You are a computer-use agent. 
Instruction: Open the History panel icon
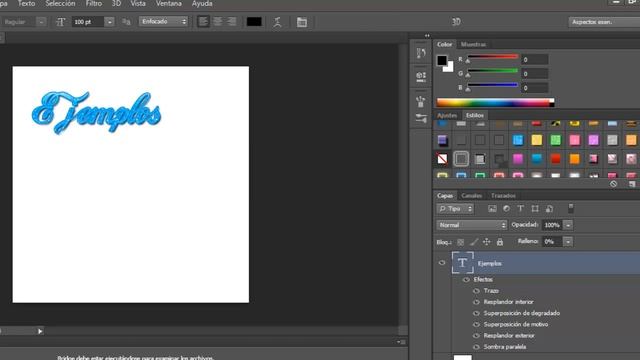pos(421,53)
